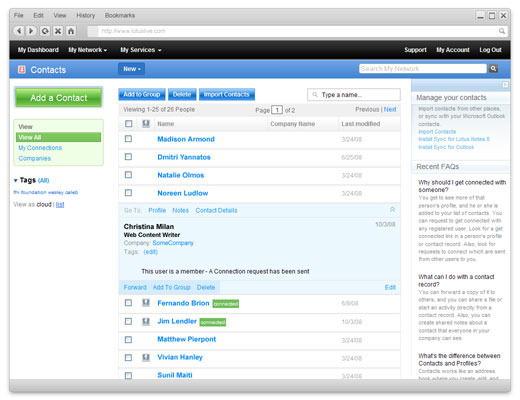
Task: Open the New dropdown button
Action: (x=131, y=69)
